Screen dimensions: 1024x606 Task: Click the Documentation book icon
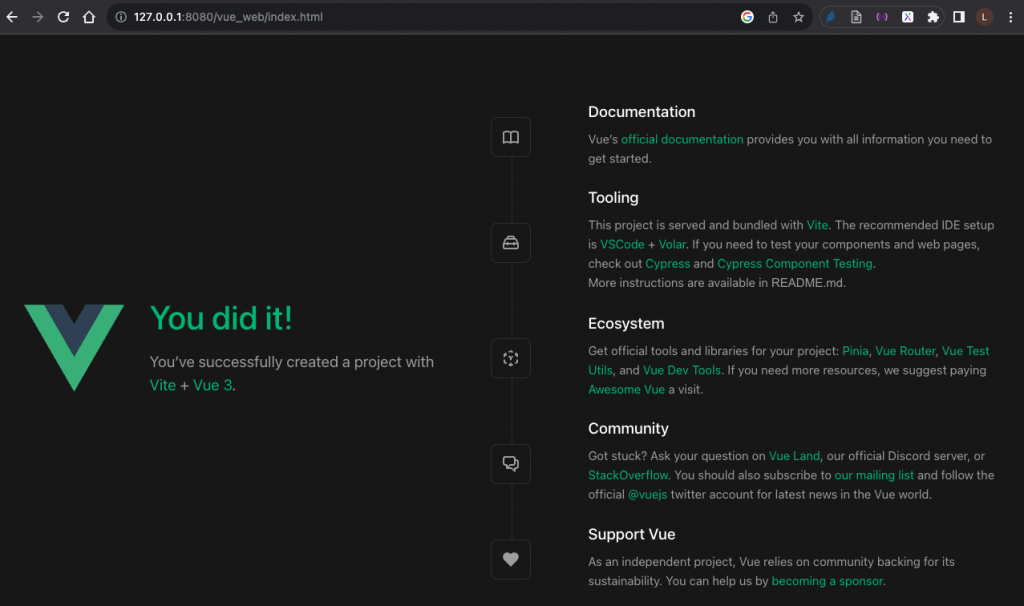tap(511, 137)
